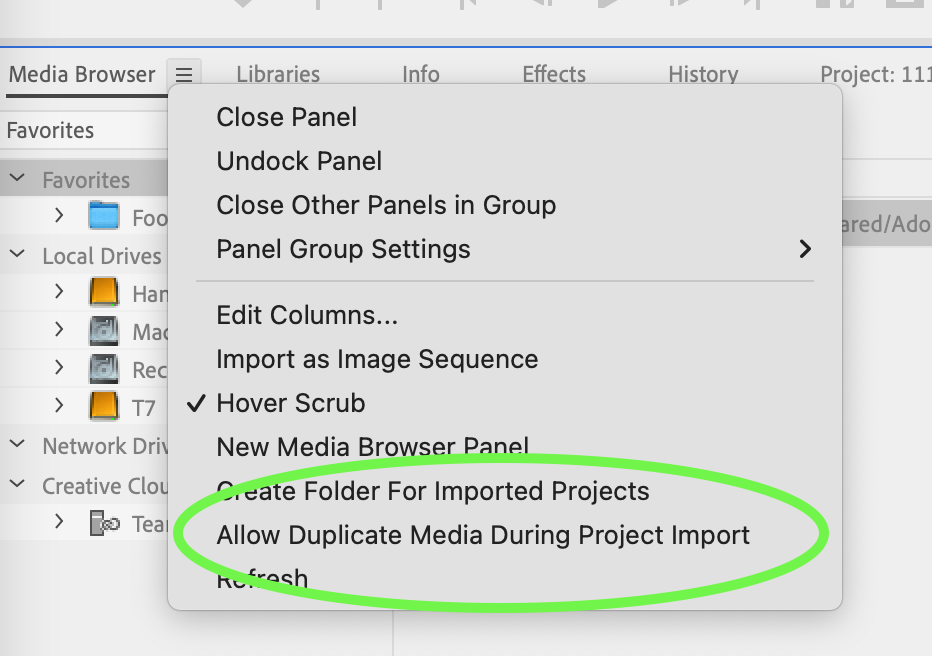Click Refresh at the menu bottom
The height and width of the screenshot is (656, 932).
tap(262, 578)
